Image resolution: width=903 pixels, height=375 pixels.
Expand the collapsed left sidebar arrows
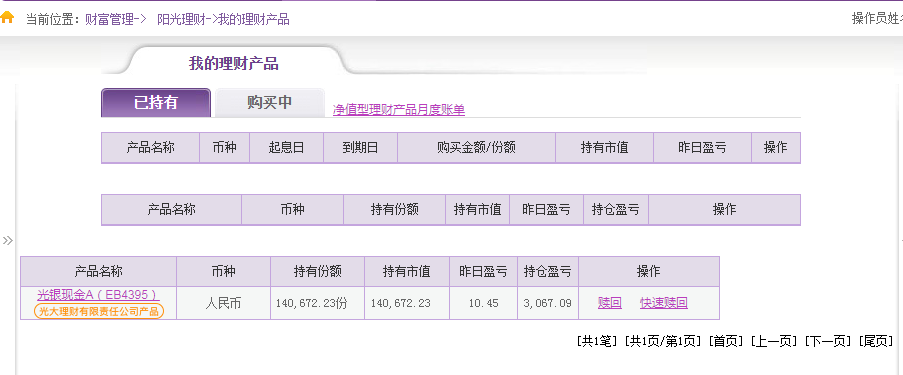coord(7,240)
